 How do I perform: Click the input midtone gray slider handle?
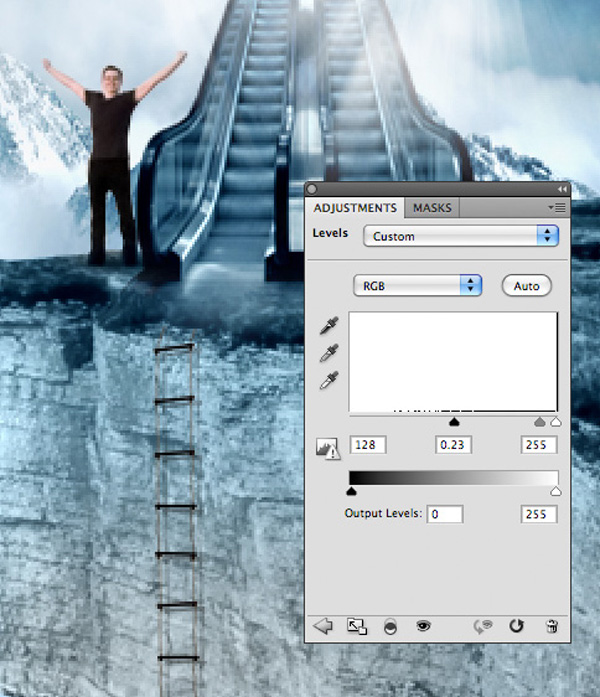tap(540, 422)
